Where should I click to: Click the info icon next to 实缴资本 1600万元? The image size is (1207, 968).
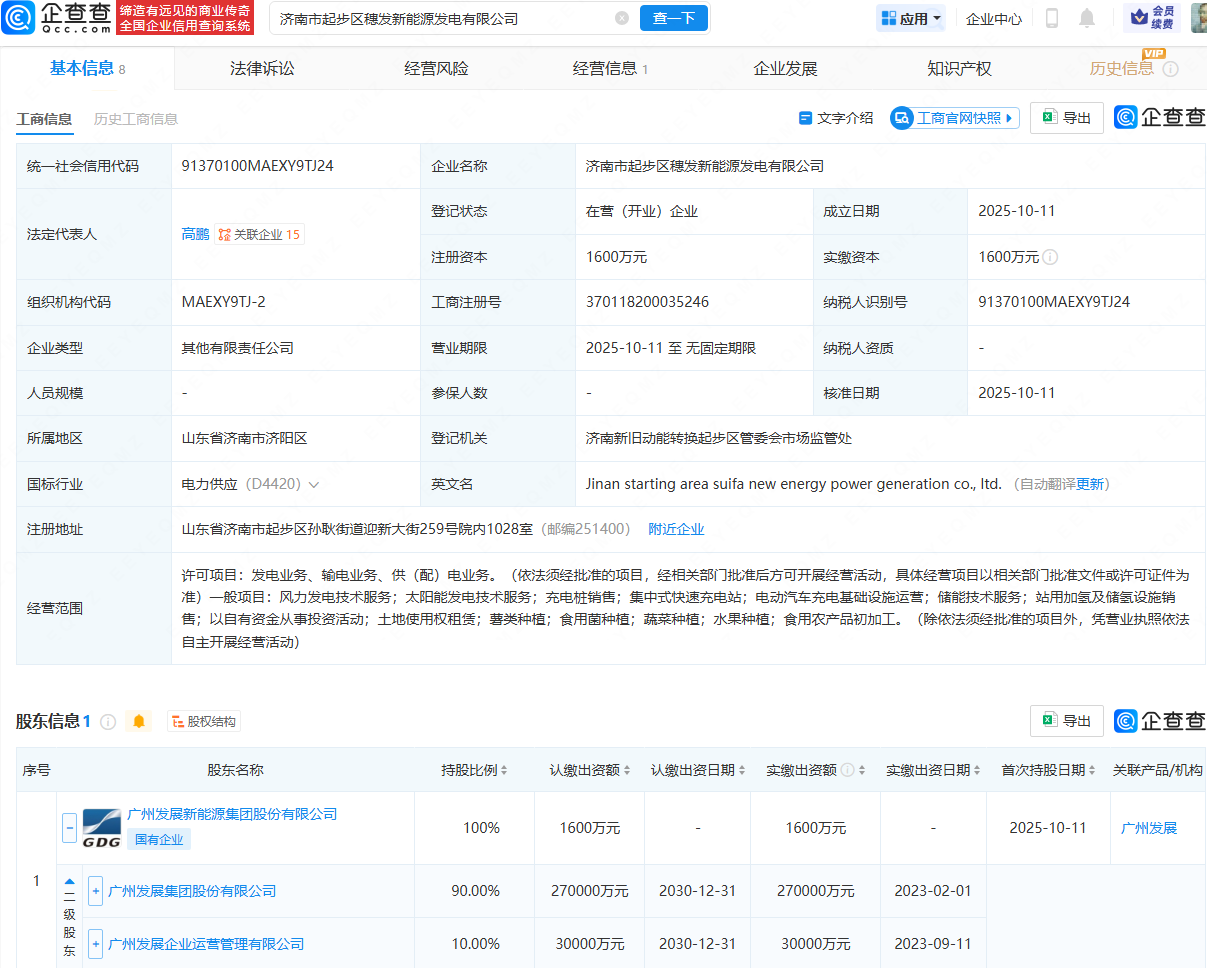pos(1050,257)
